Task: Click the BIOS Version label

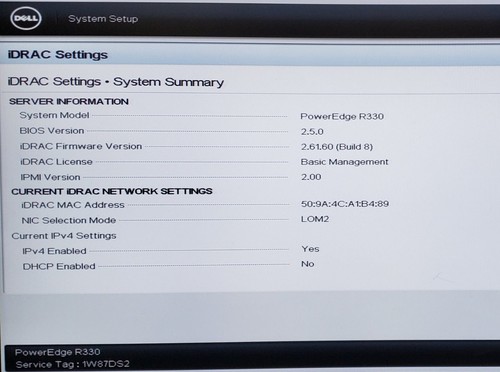Action: click(x=52, y=131)
